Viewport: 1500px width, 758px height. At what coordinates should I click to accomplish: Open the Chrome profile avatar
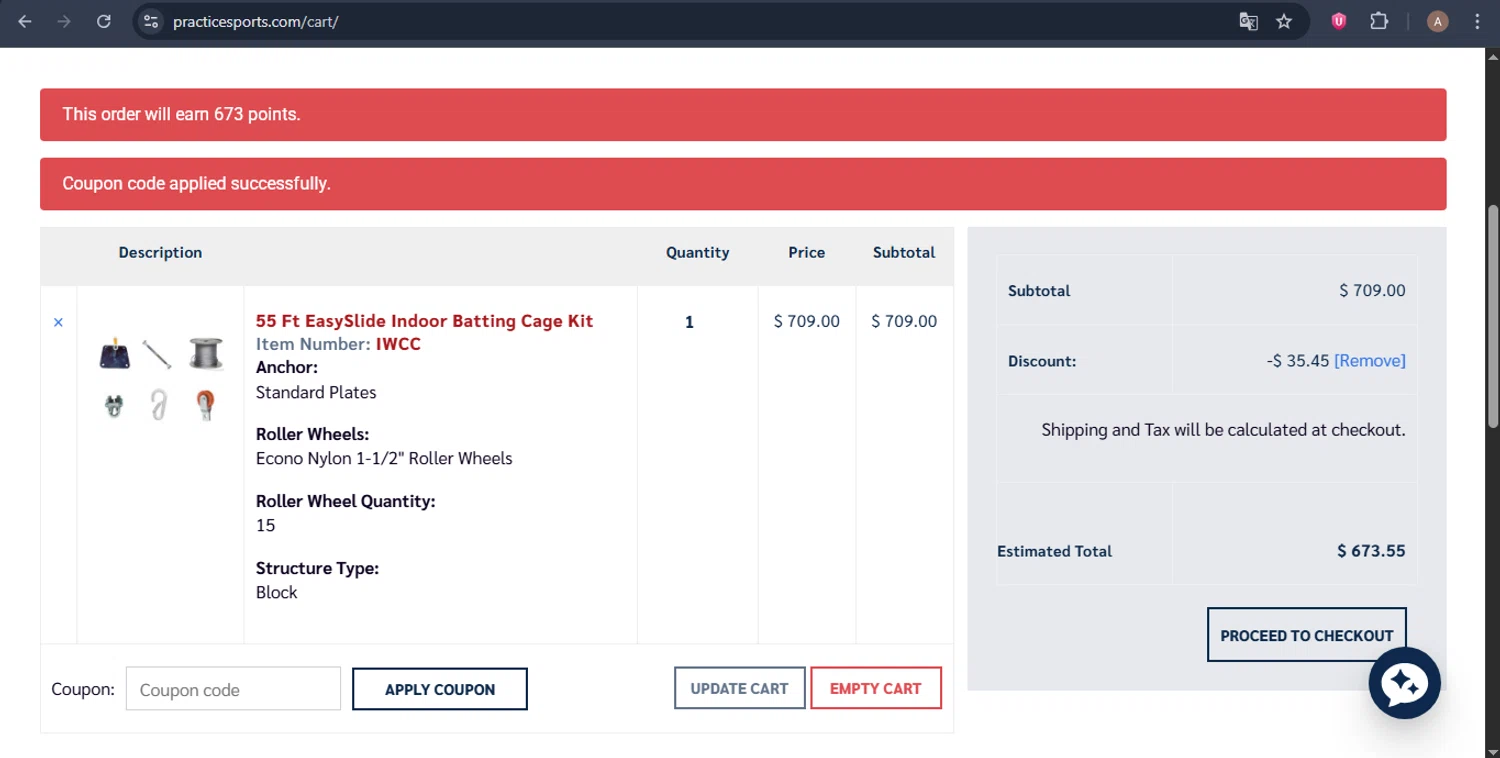coord(1438,21)
